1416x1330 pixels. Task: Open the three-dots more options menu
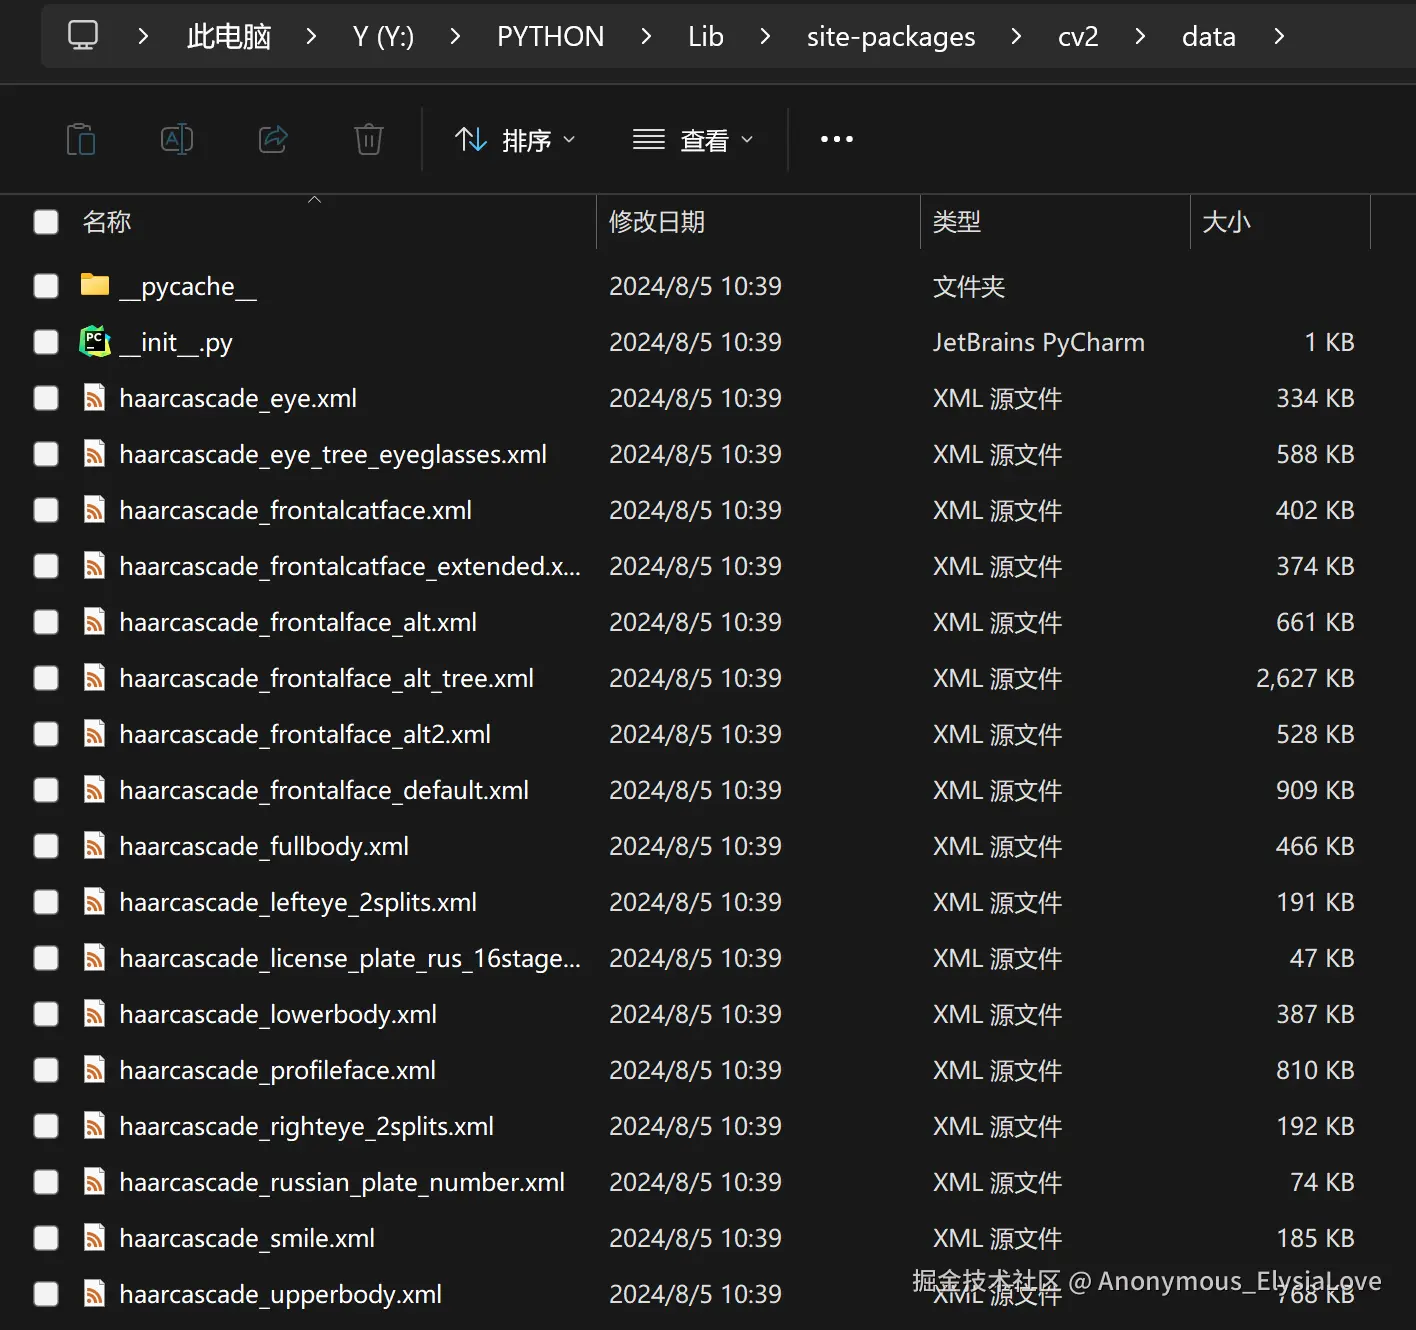click(837, 139)
